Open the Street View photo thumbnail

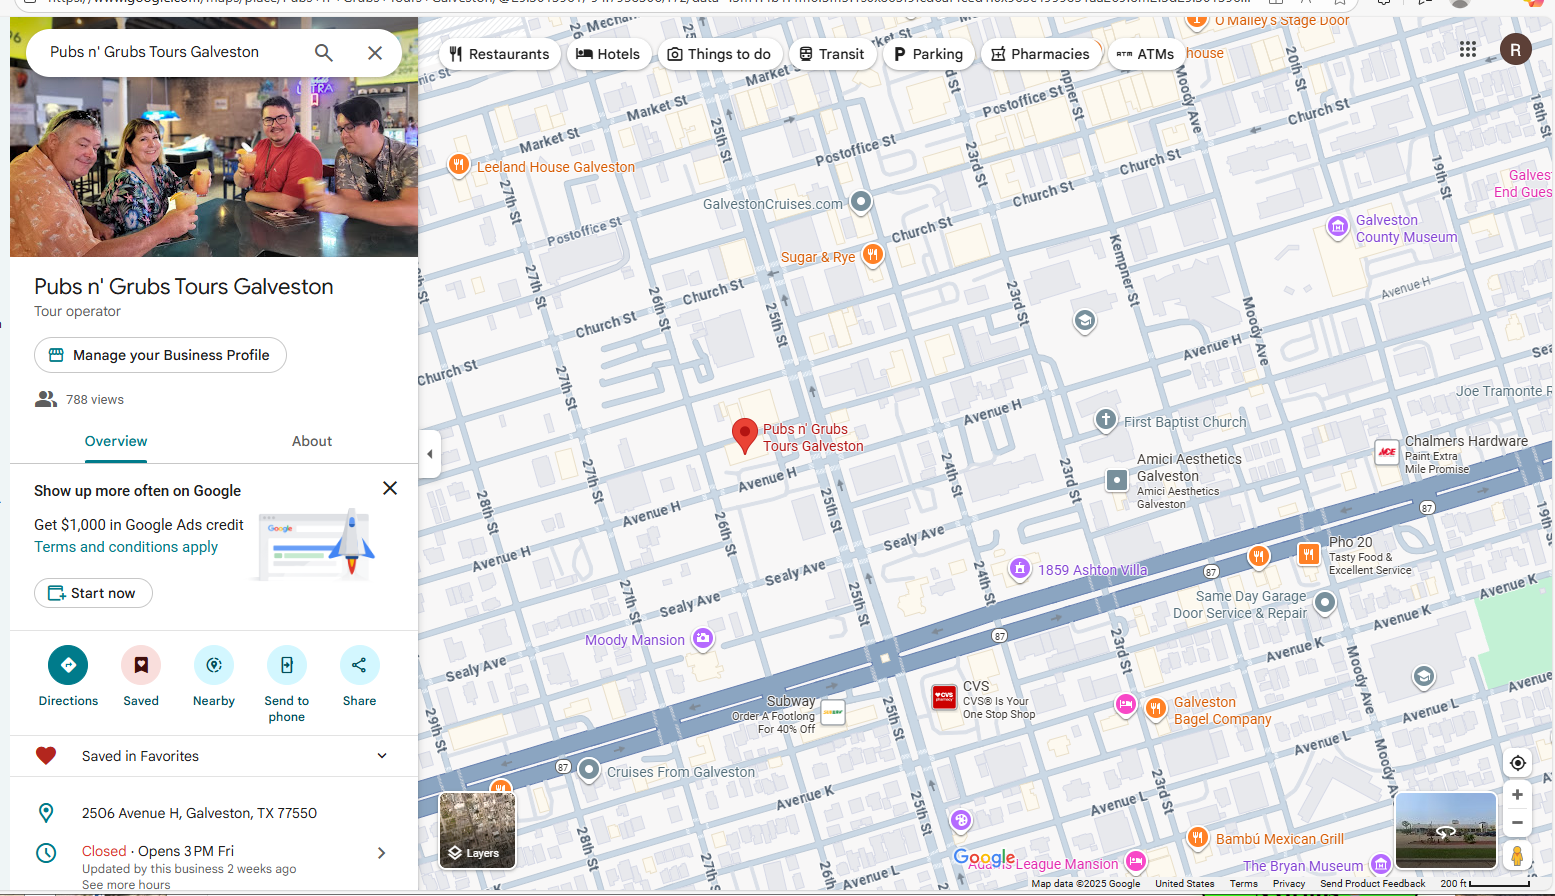(1445, 830)
